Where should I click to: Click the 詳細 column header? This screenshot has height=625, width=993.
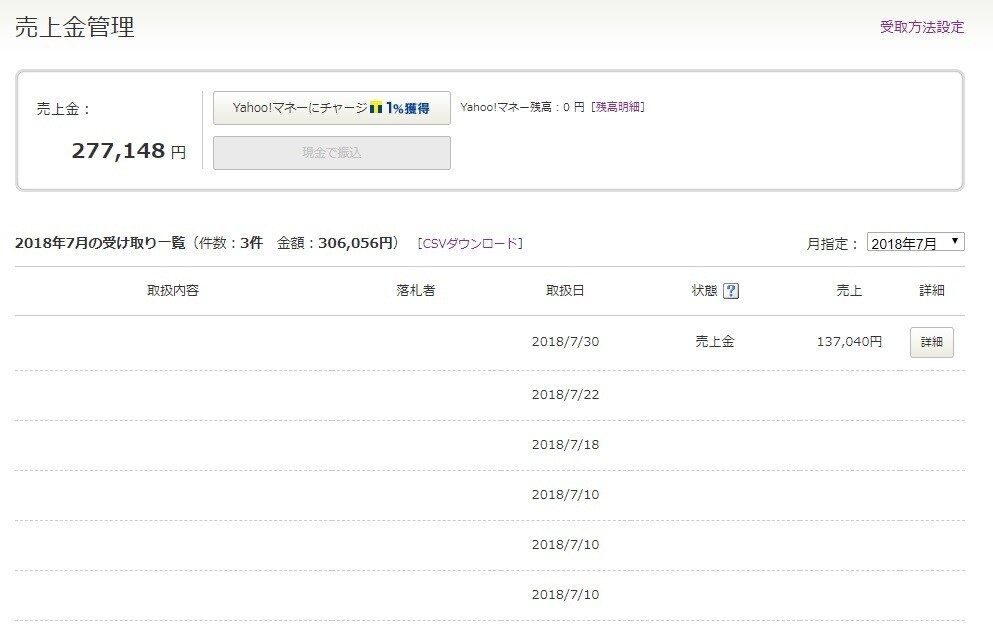coord(932,291)
